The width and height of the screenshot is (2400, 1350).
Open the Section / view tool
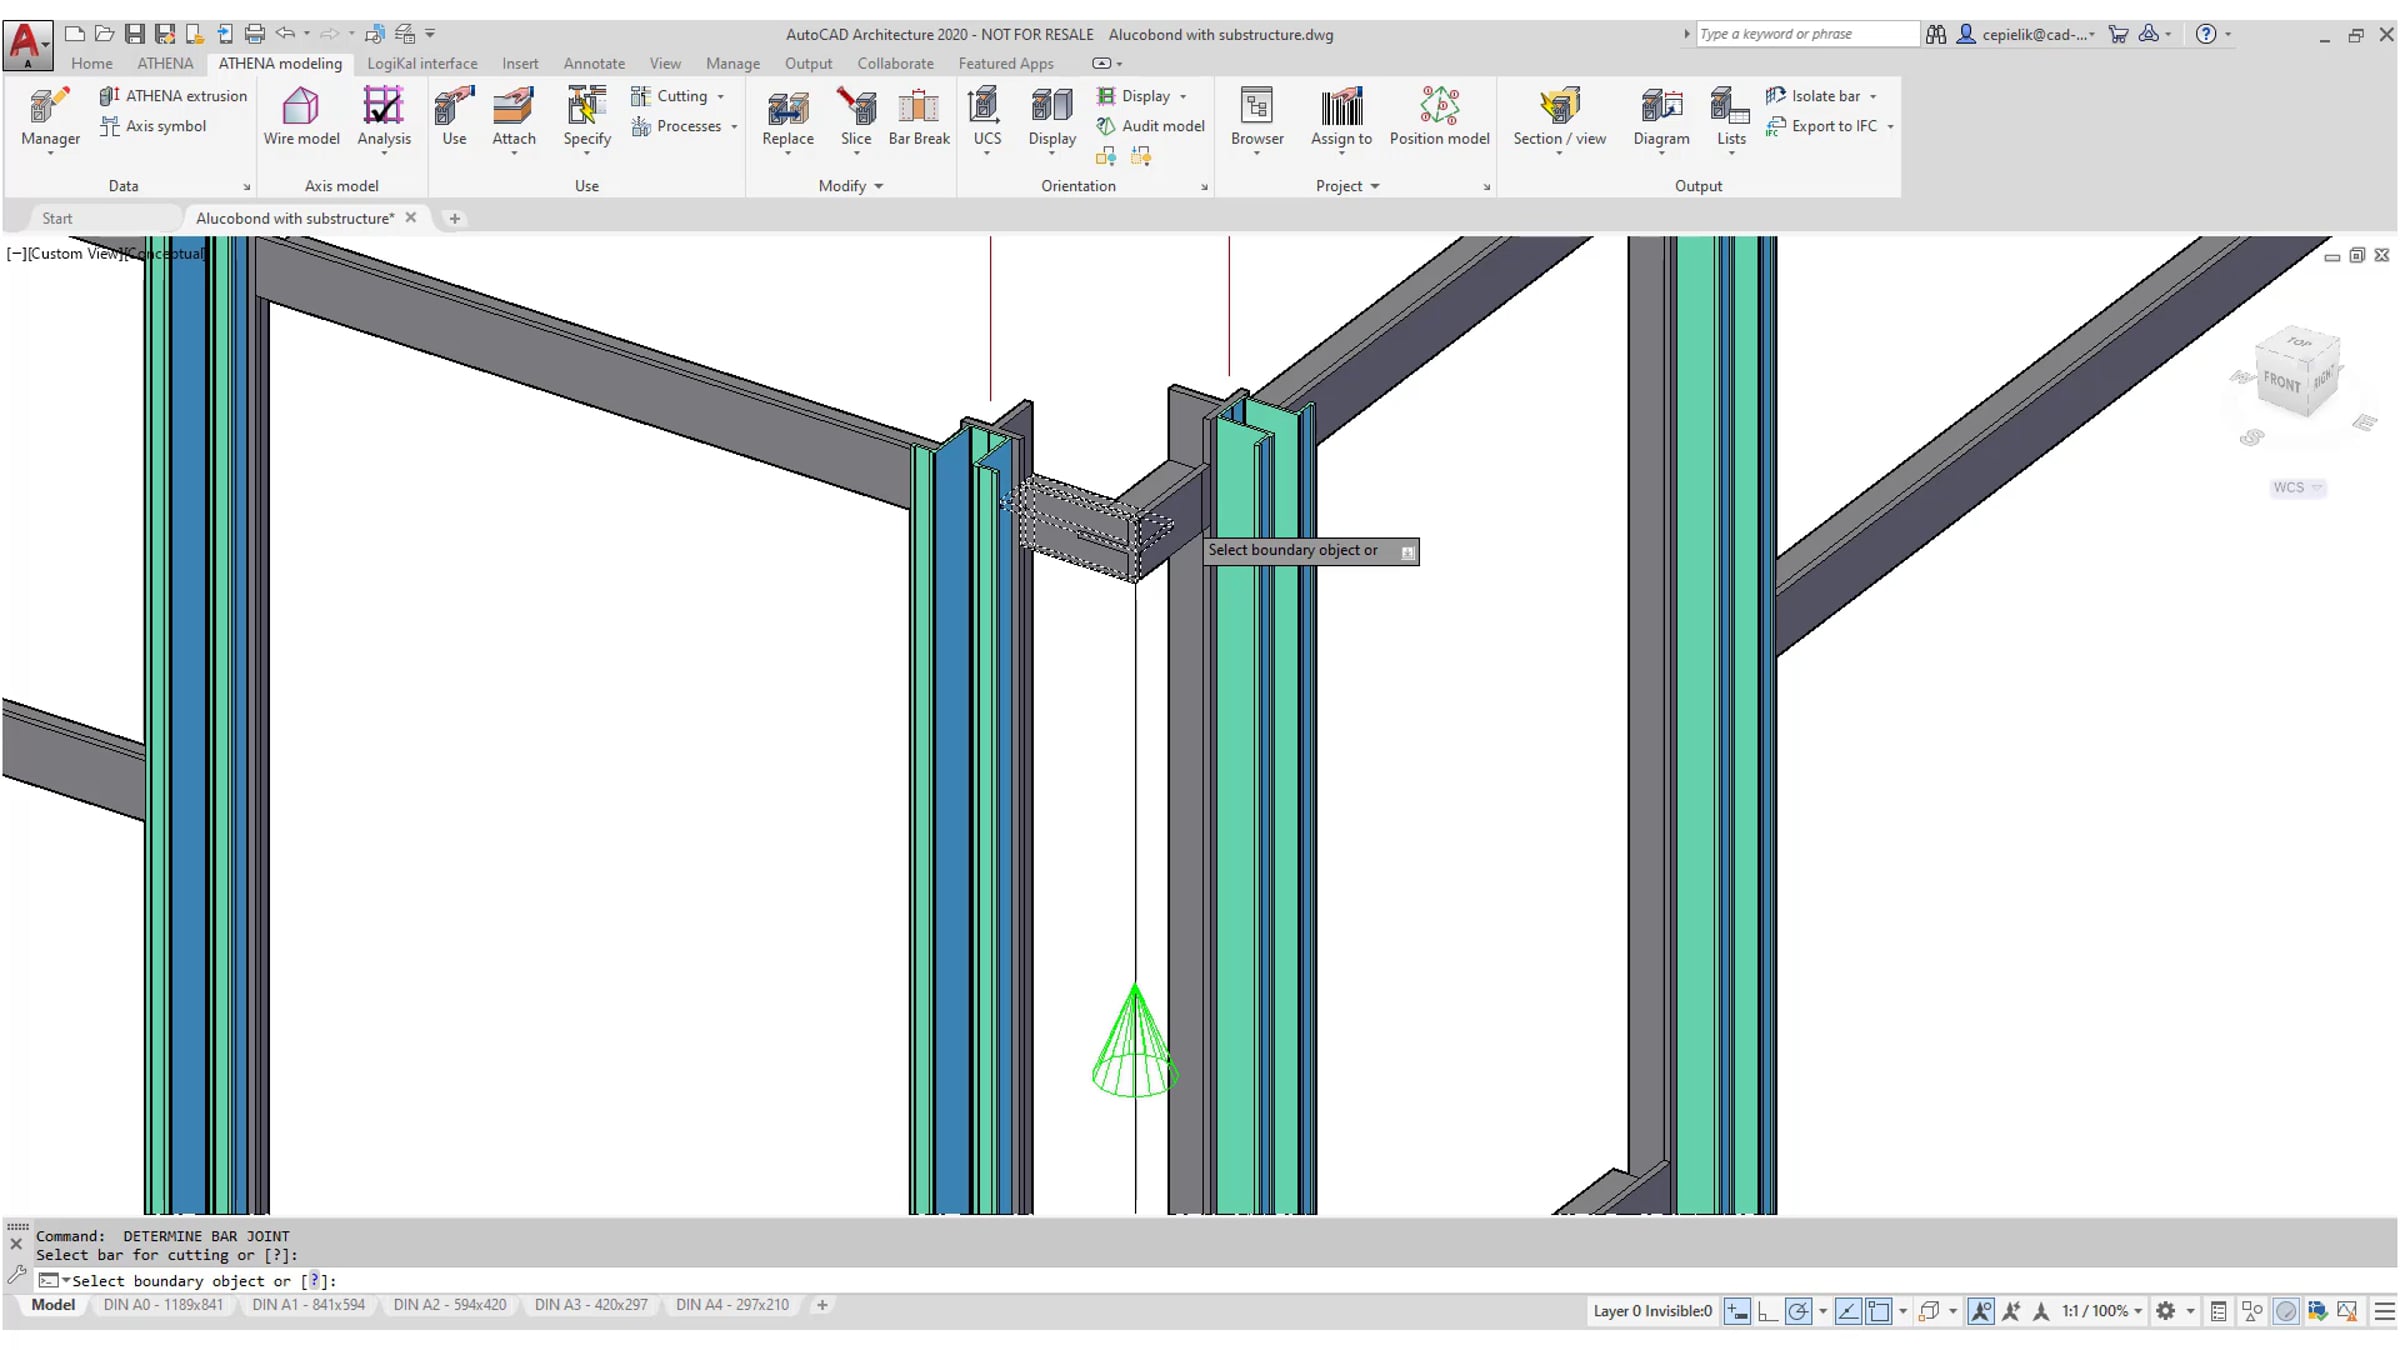pos(1558,115)
